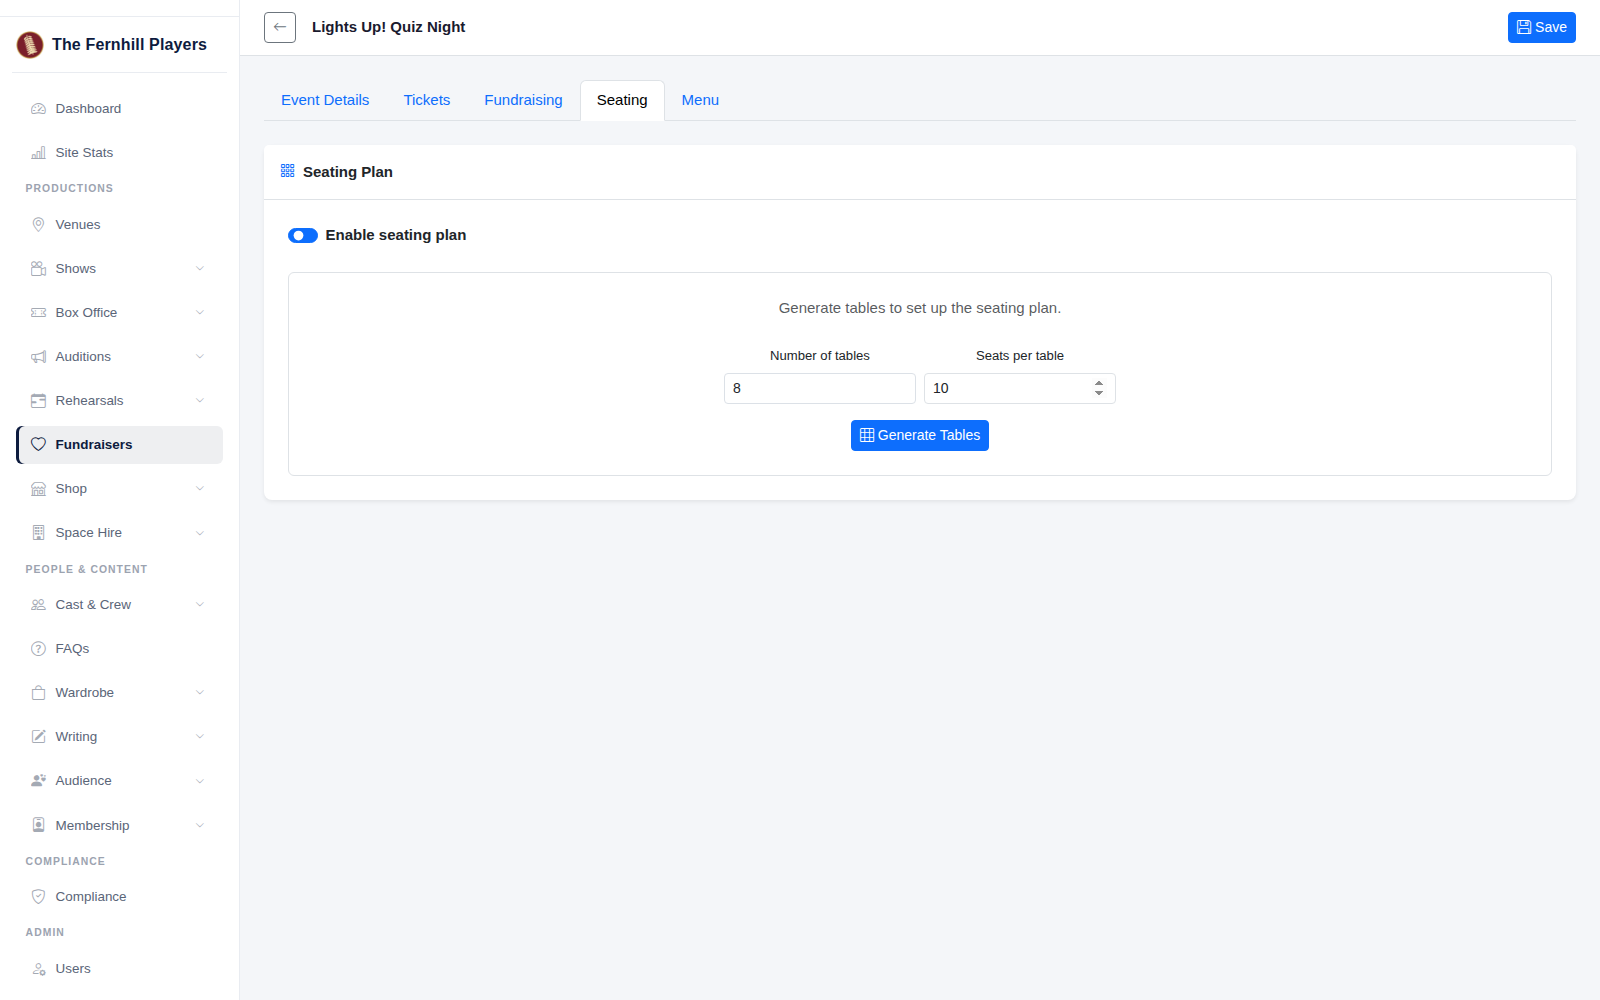Open the Fundraising tab

pyautogui.click(x=523, y=100)
